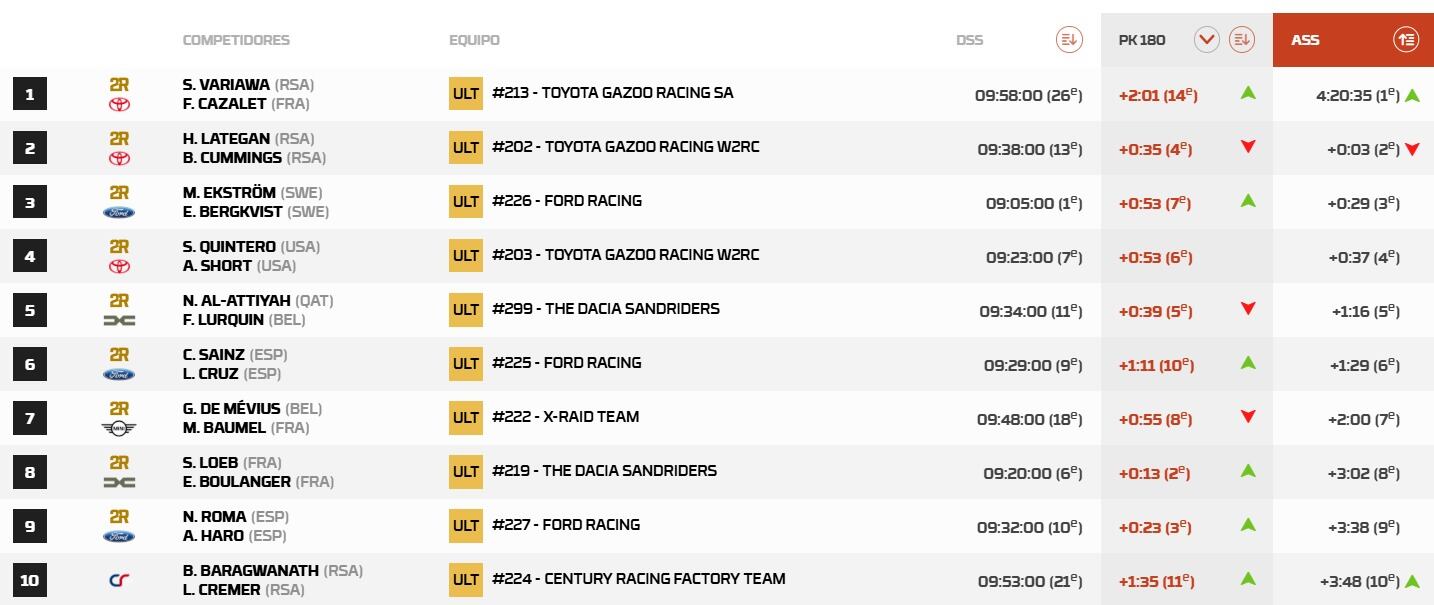Image resolution: width=1434 pixels, height=605 pixels.
Task: Click the ULT badge for #226 Ford Racing
Action: coord(466,201)
